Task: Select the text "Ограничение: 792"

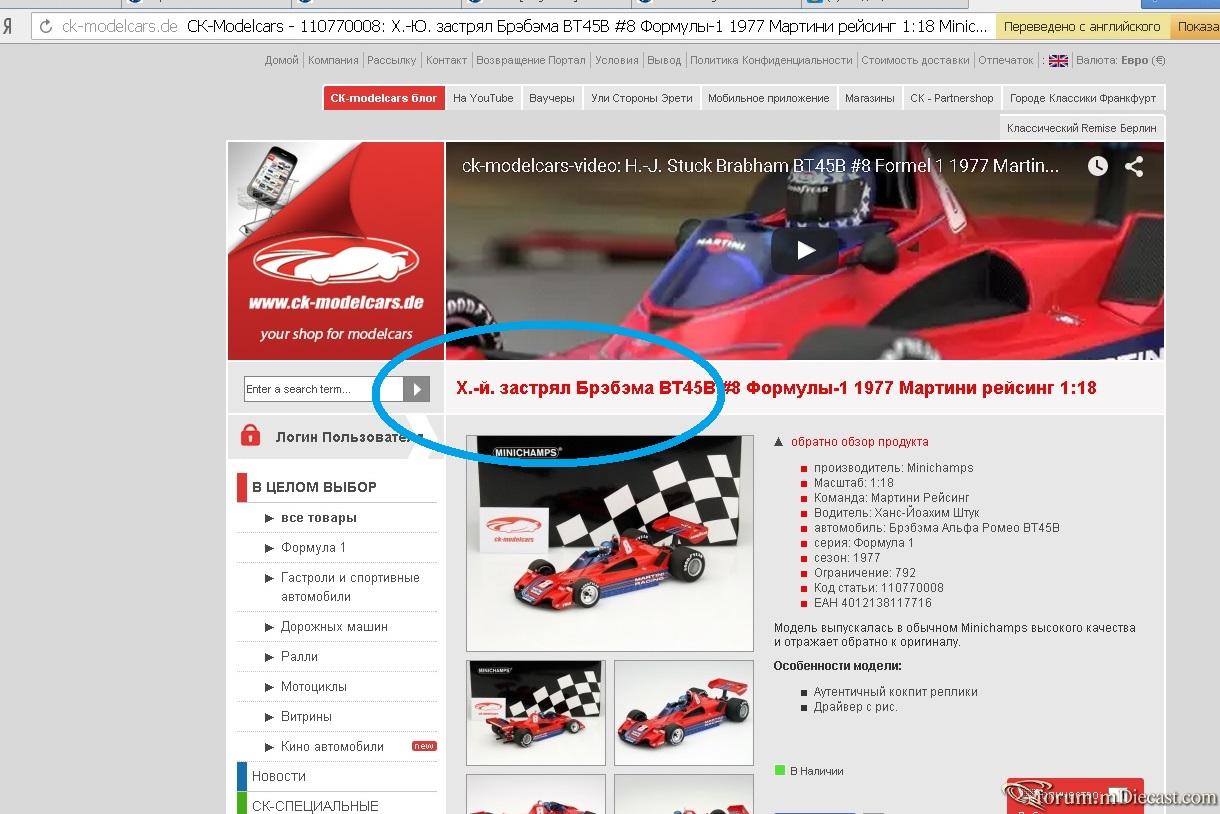Action: click(x=865, y=573)
